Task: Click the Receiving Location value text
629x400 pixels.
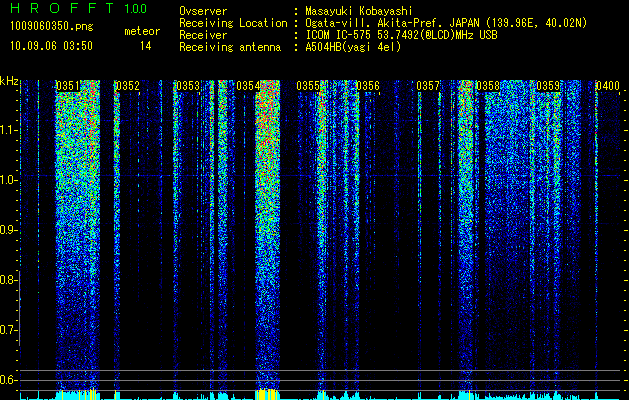Action: click(446, 23)
